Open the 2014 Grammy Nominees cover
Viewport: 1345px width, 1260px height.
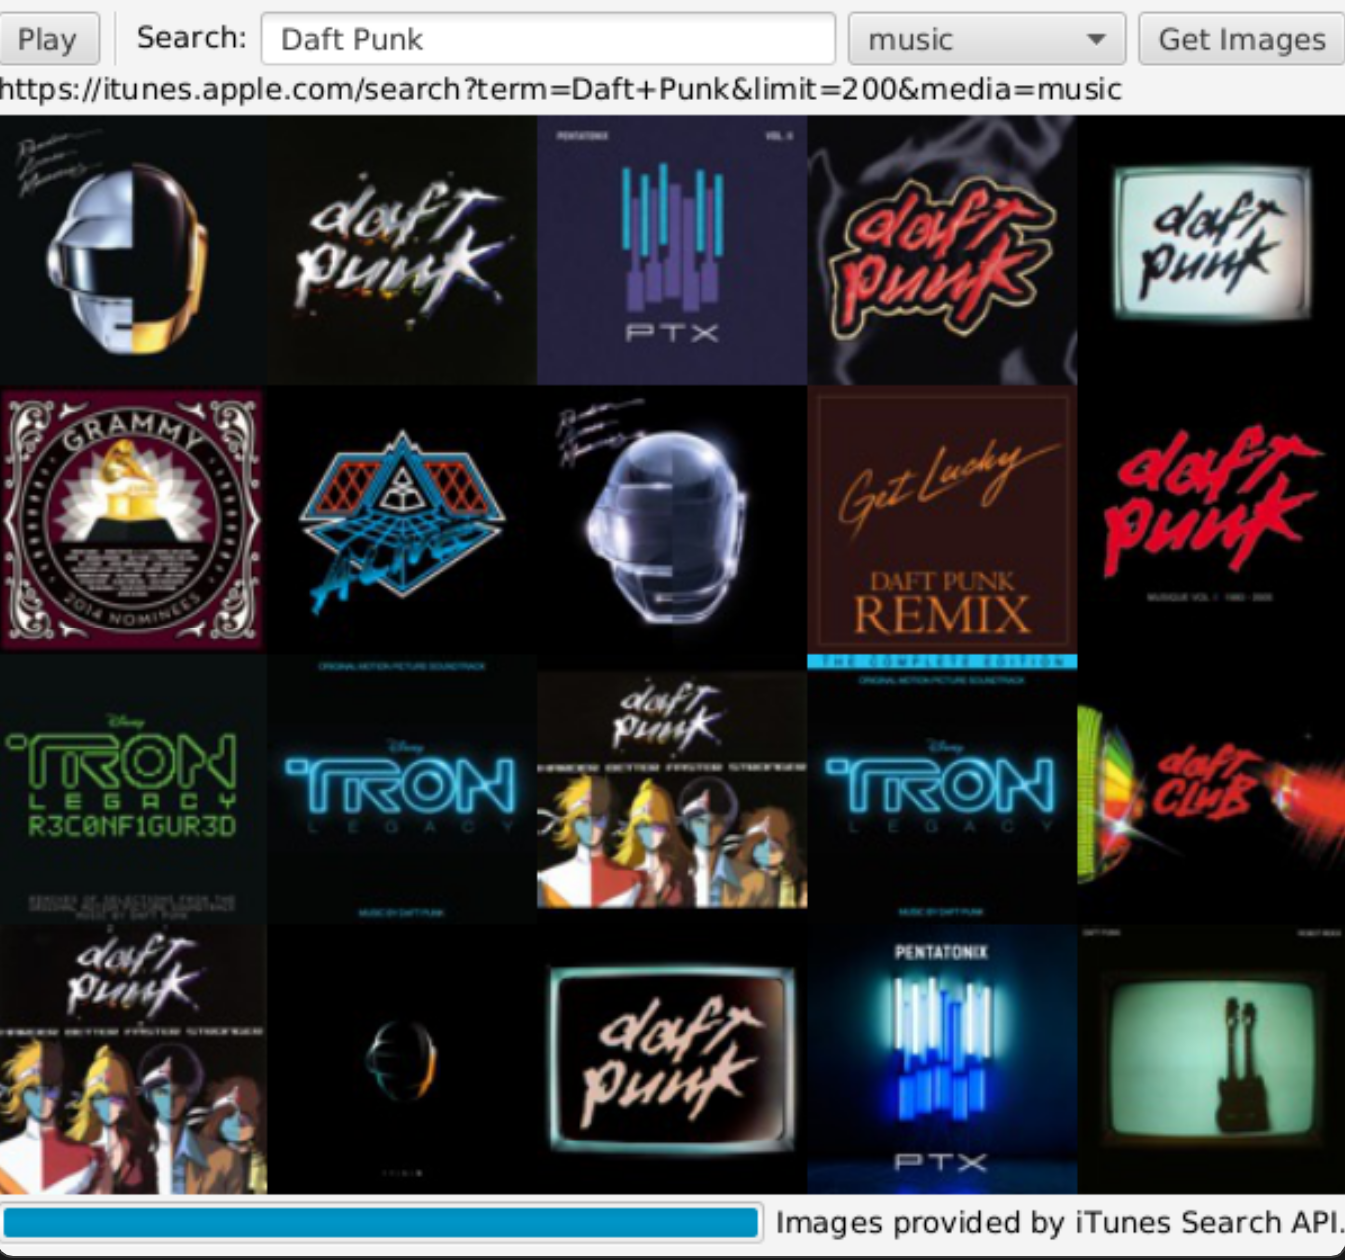133,520
